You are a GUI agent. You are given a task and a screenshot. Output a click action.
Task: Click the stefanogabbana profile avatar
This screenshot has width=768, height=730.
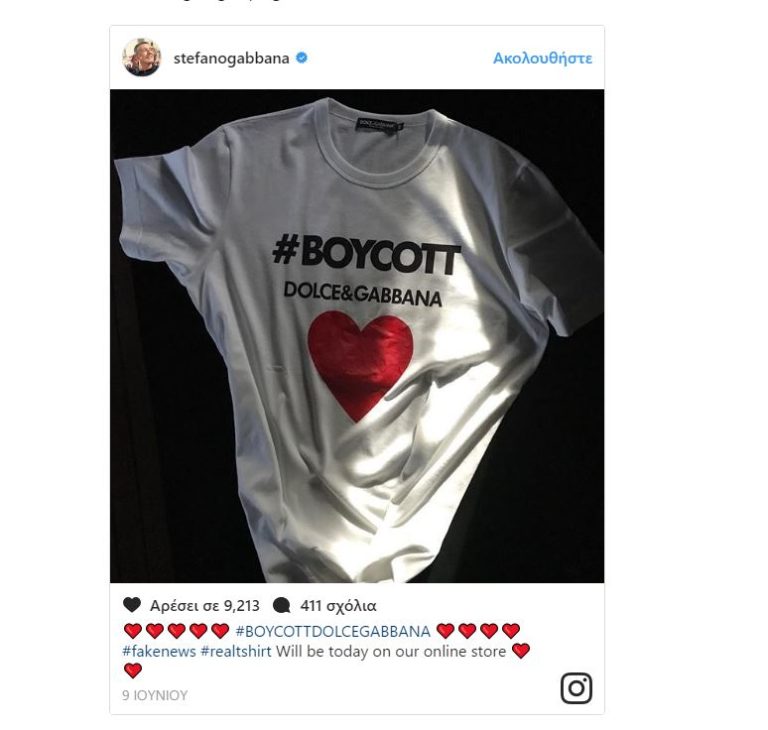click(x=141, y=58)
